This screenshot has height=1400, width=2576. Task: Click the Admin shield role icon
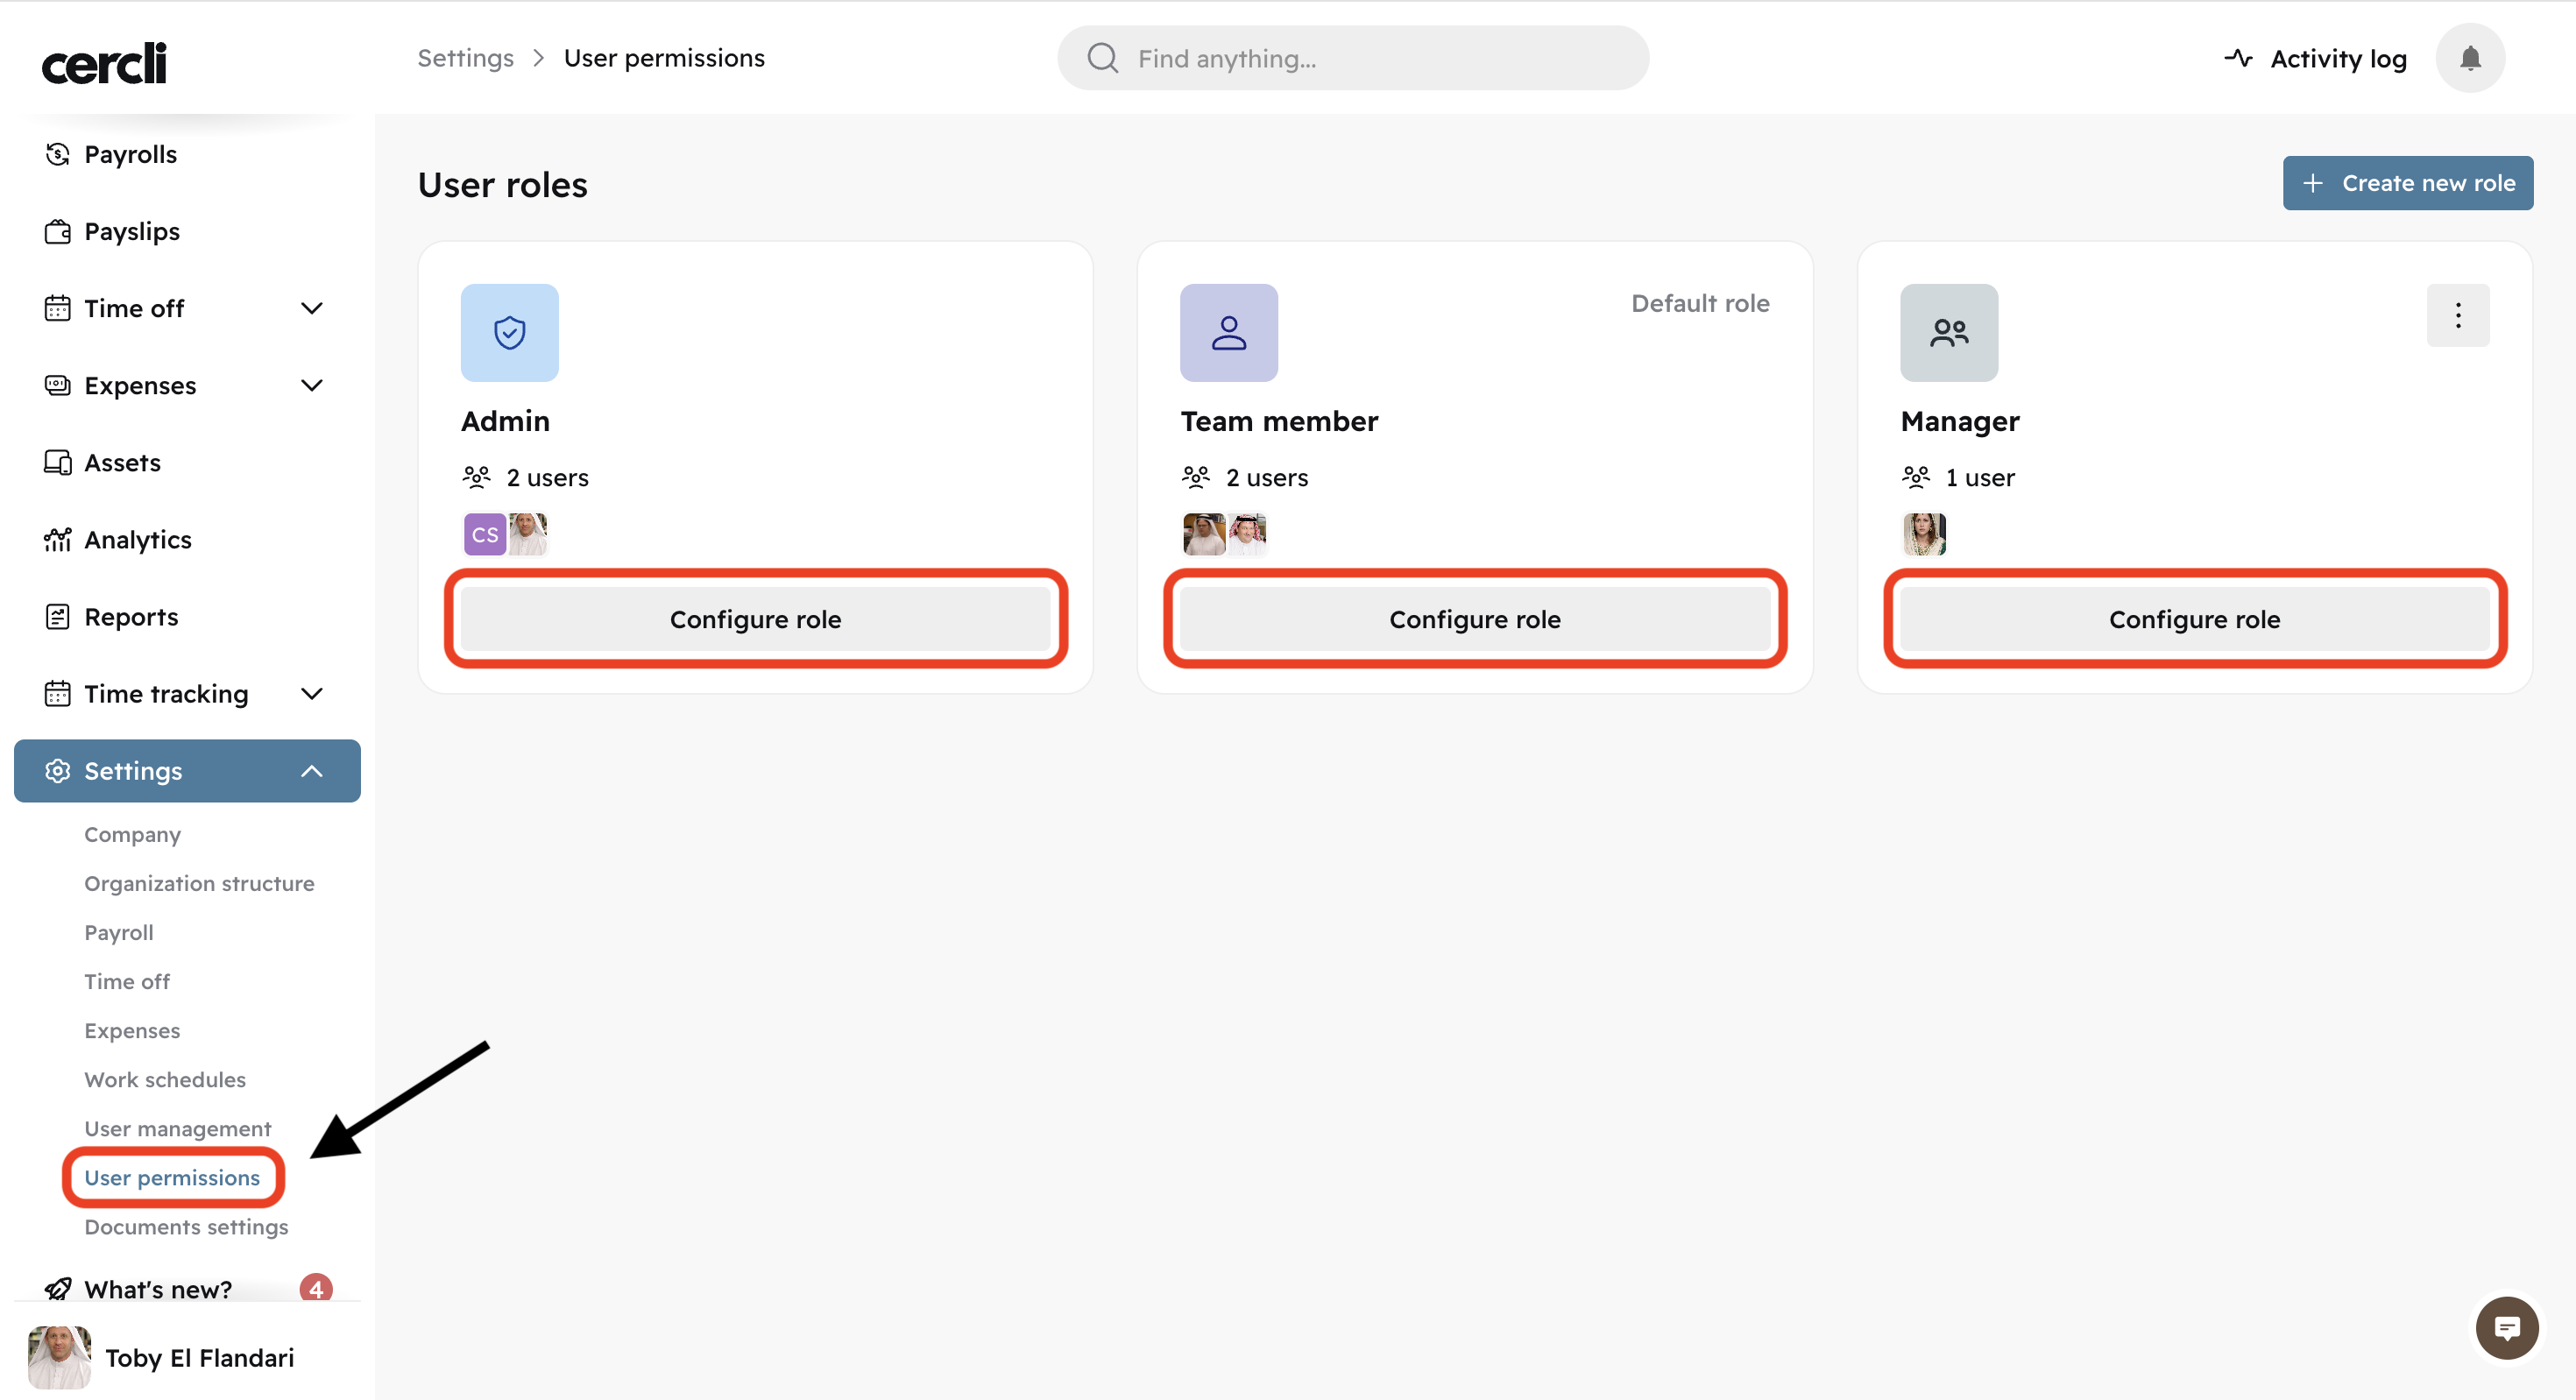click(509, 332)
